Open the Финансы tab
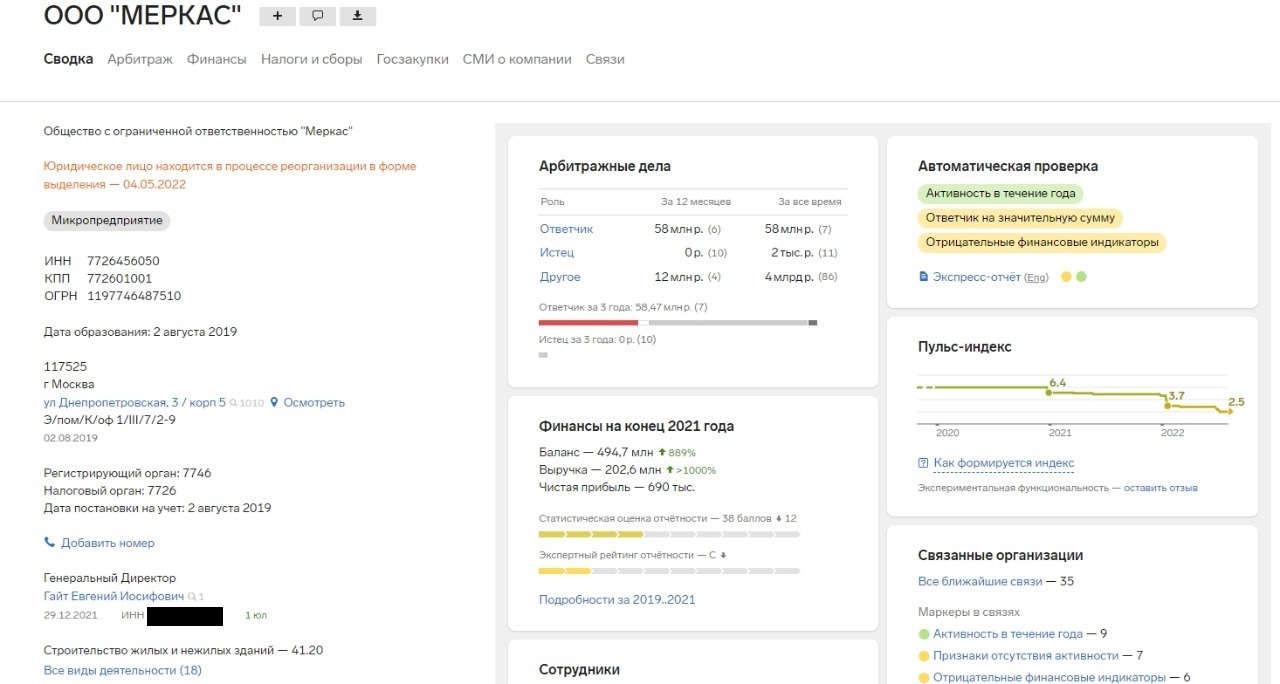The width and height of the screenshot is (1280, 684). pyautogui.click(x=217, y=59)
